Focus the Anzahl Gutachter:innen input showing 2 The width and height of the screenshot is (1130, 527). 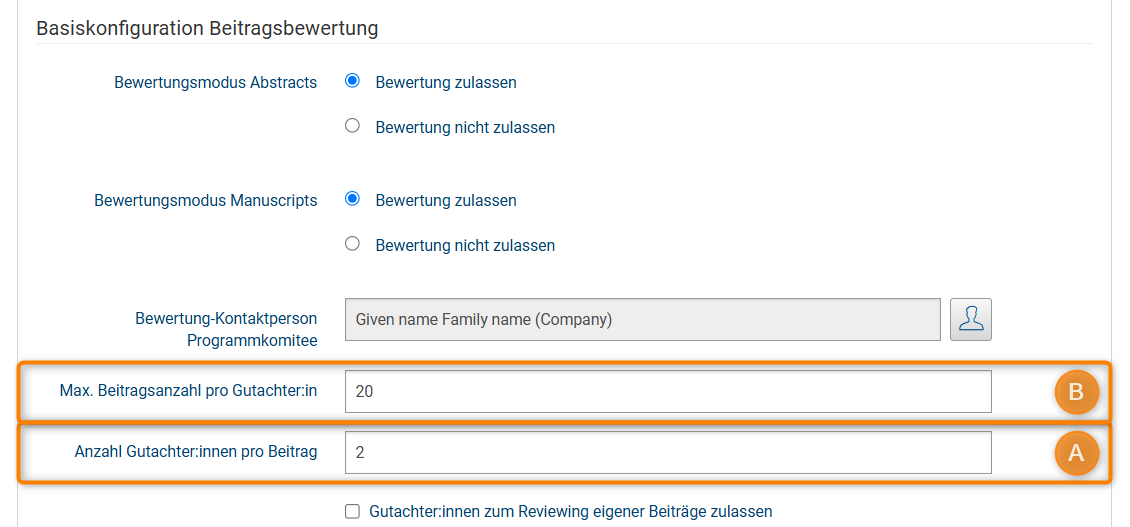tap(667, 452)
